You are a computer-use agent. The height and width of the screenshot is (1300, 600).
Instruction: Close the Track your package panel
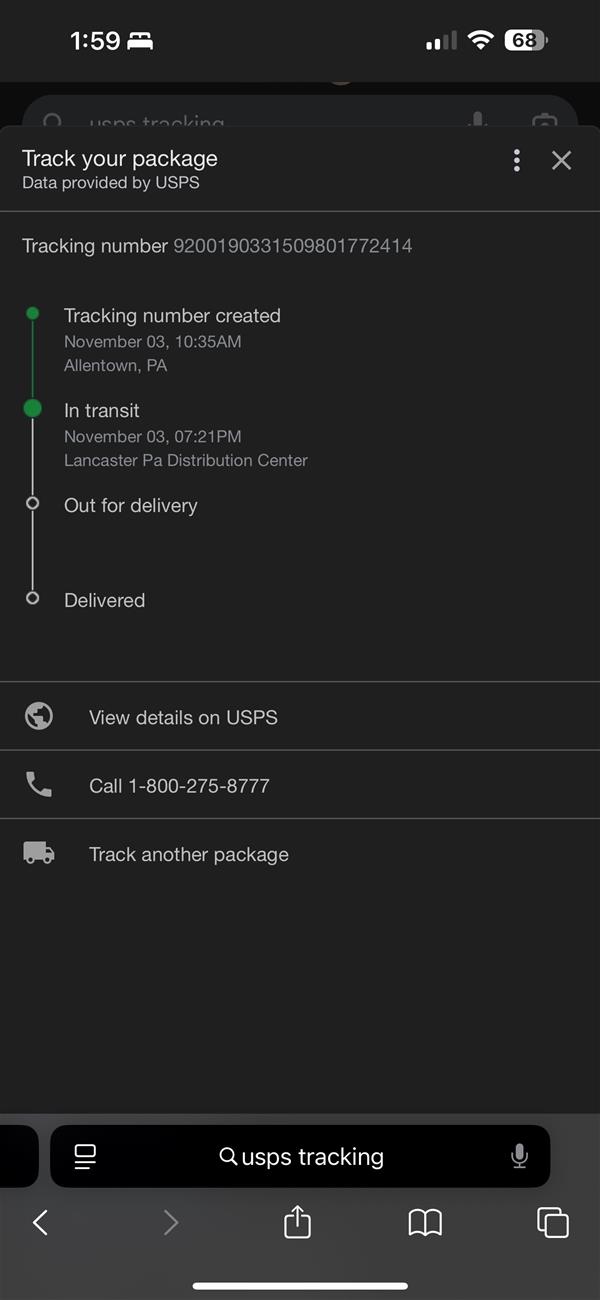pyautogui.click(x=562, y=160)
